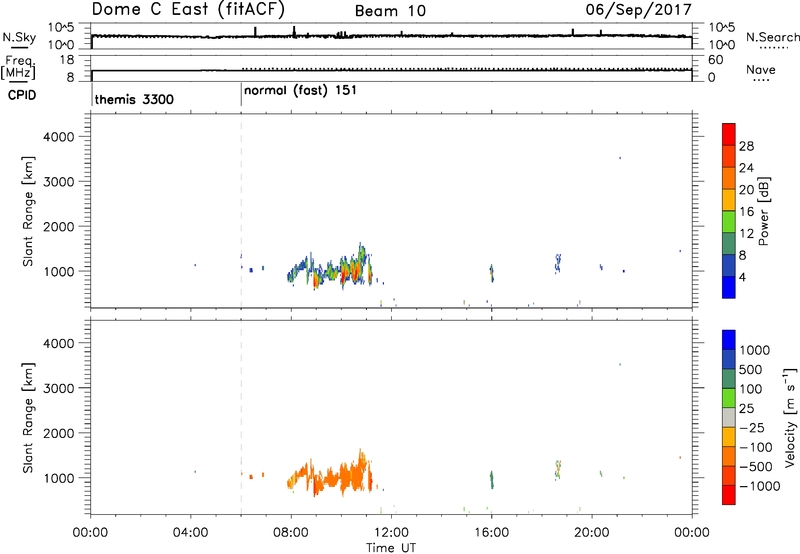Click the "60" tick of the Nave axis
This screenshot has width=800, height=554.
[715, 60]
